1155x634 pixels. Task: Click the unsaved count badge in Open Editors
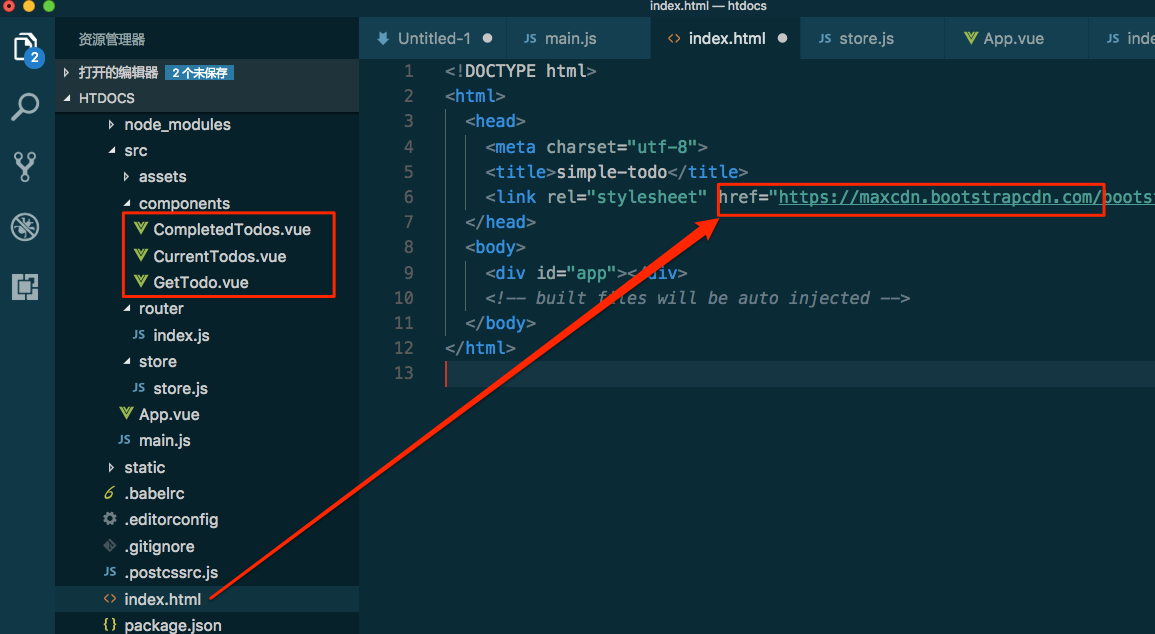pyautogui.click(x=200, y=73)
